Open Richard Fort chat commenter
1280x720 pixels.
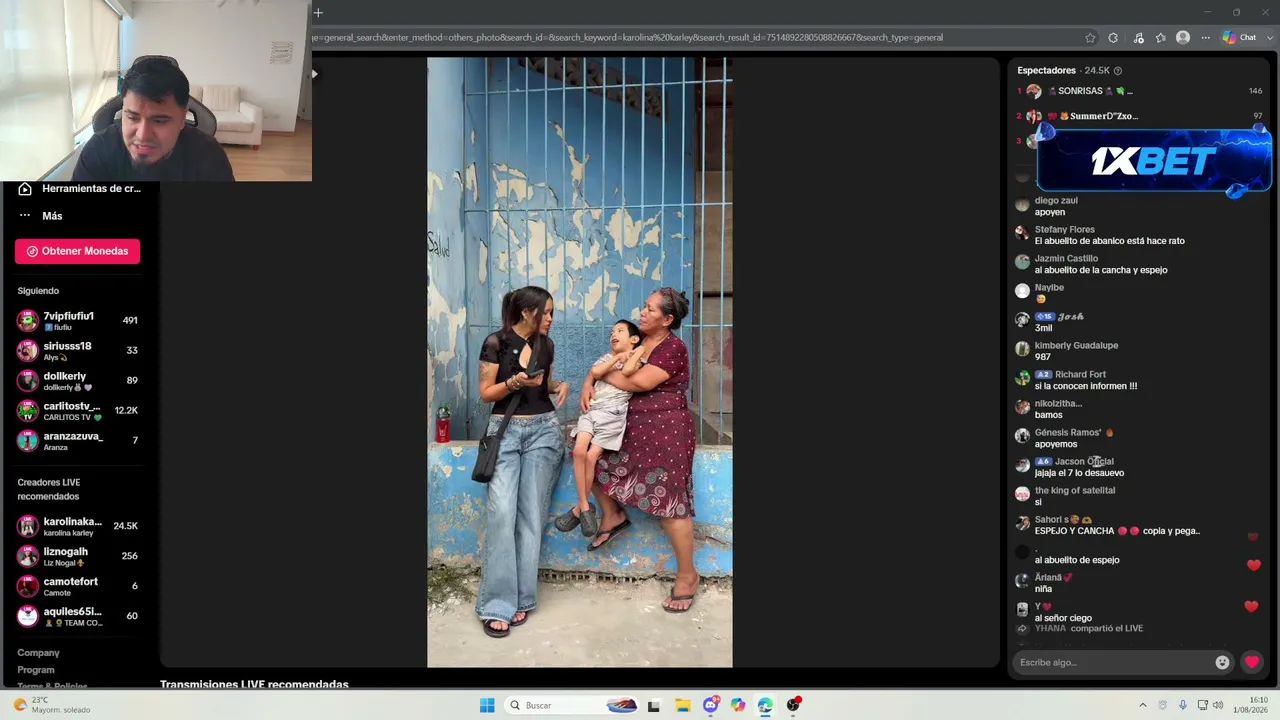click(1080, 375)
